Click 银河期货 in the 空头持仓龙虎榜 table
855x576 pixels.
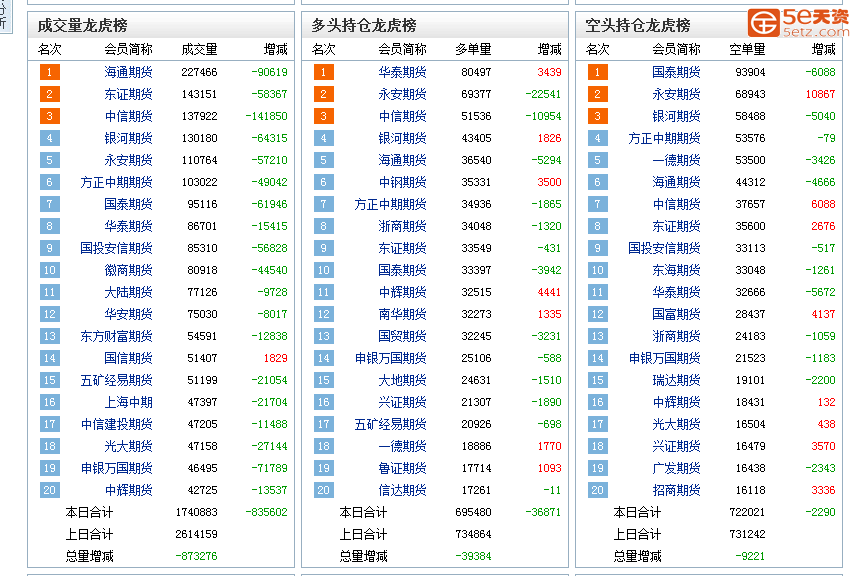click(676, 116)
